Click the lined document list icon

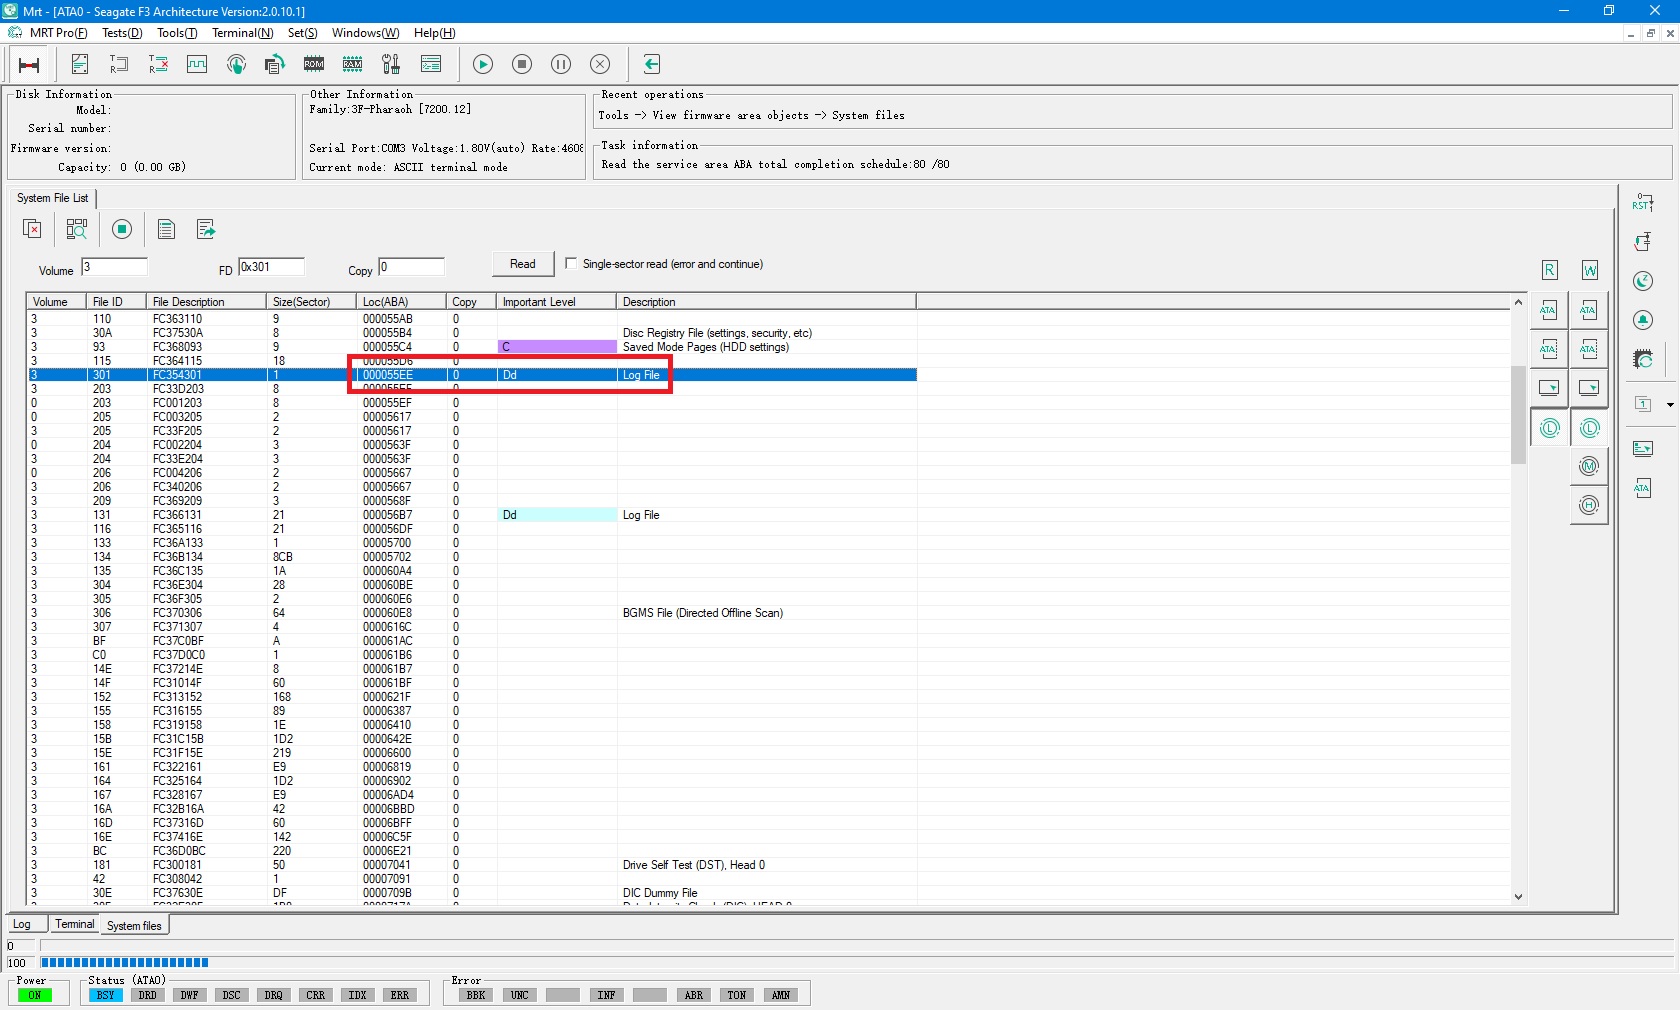pos(166,229)
